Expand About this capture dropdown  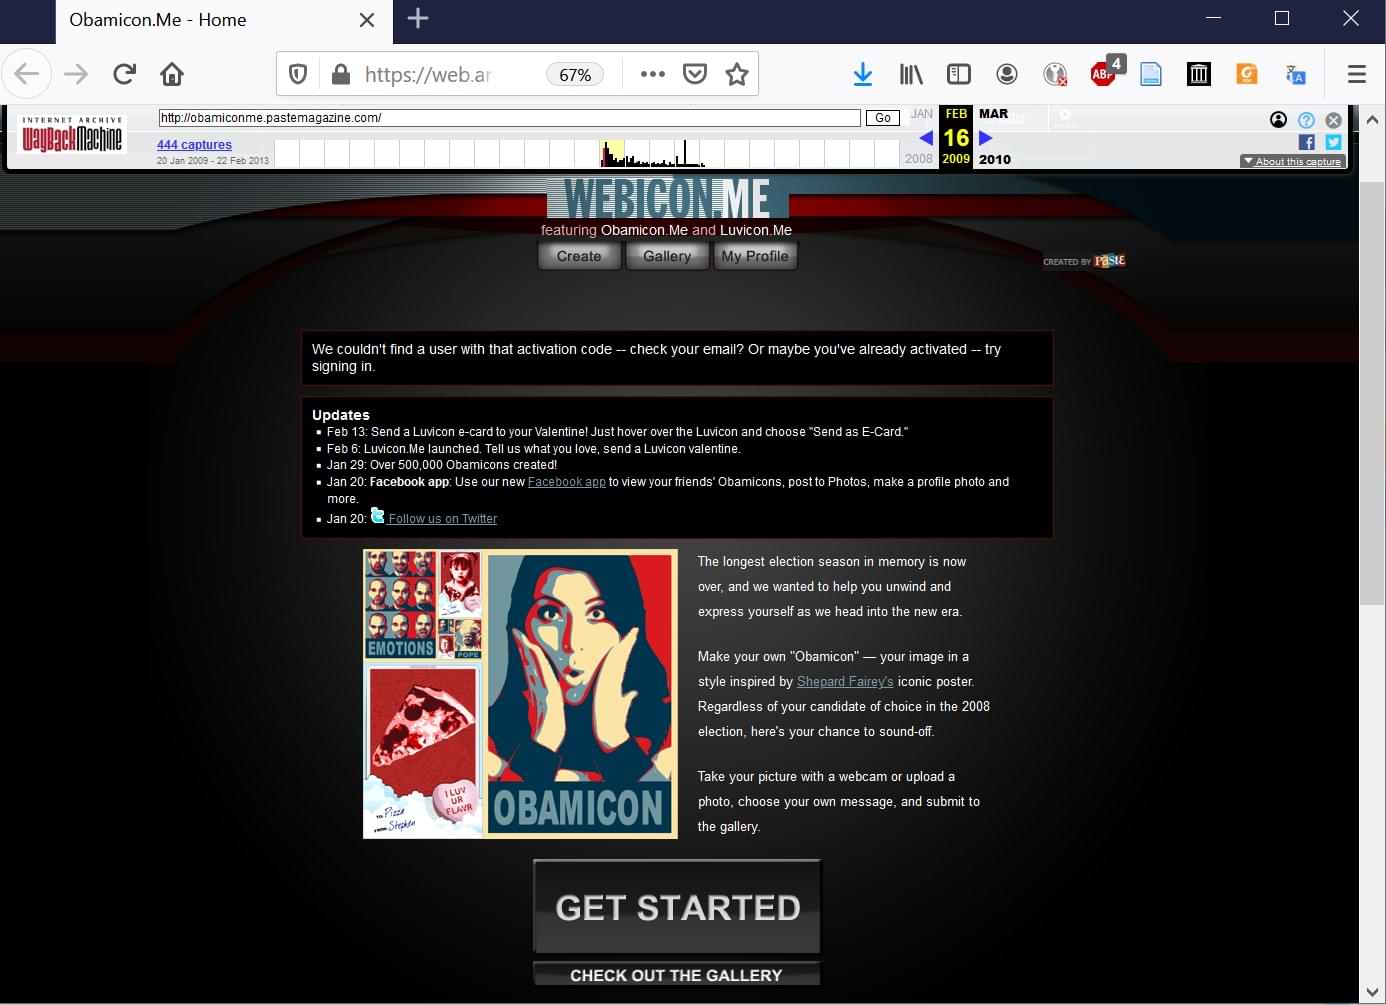(x=1293, y=161)
